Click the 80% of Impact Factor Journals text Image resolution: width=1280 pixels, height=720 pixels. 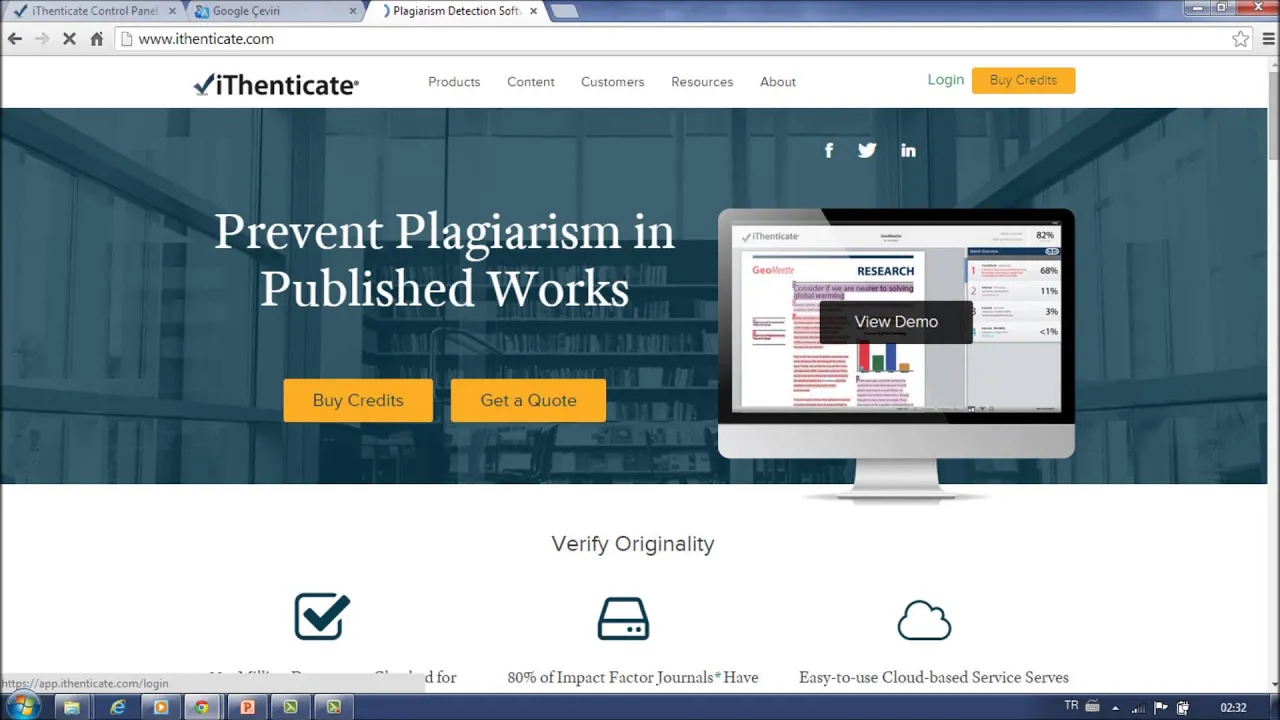(633, 678)
